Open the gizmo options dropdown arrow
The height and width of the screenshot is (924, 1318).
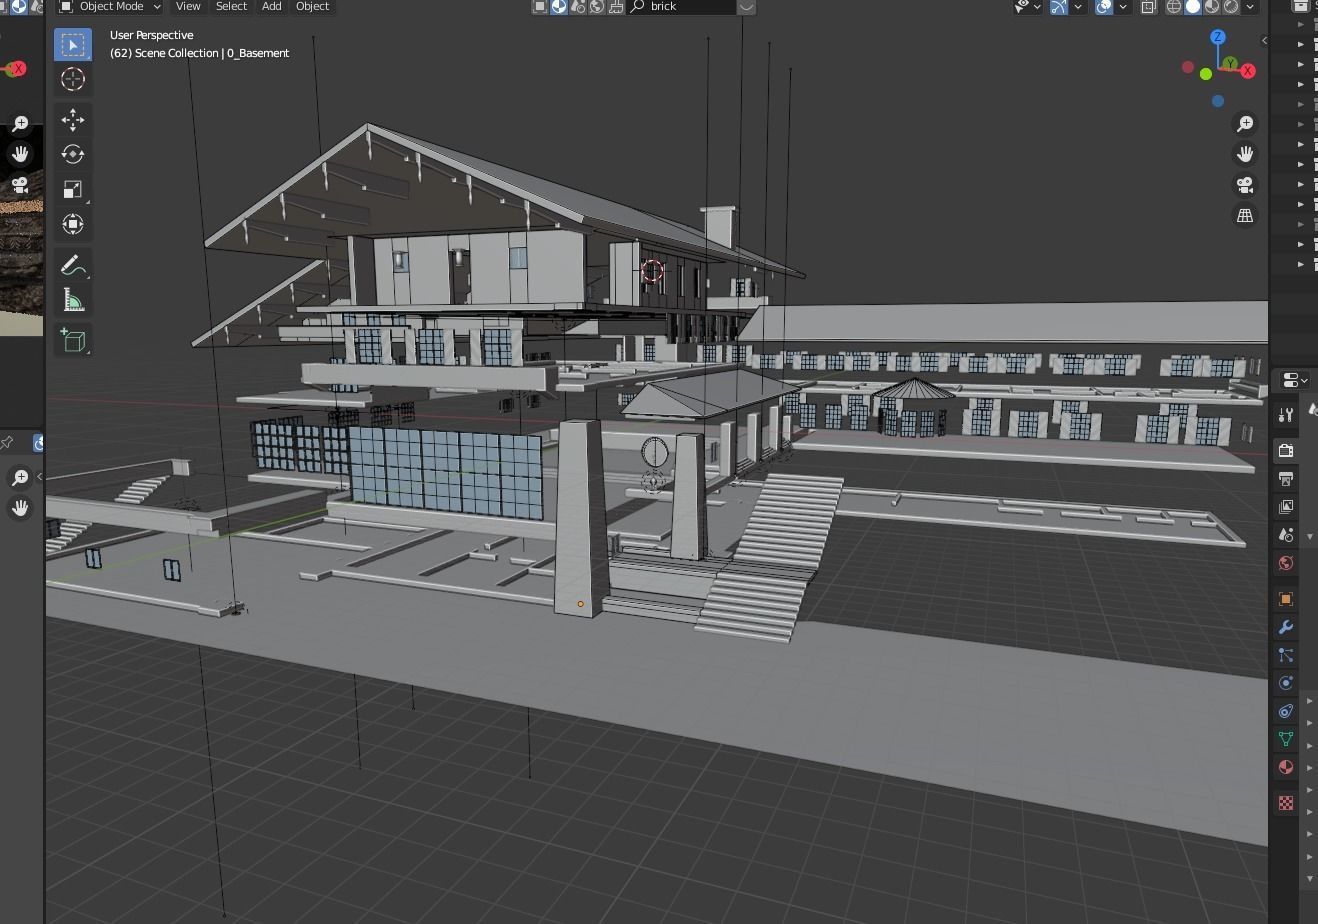1078,6
